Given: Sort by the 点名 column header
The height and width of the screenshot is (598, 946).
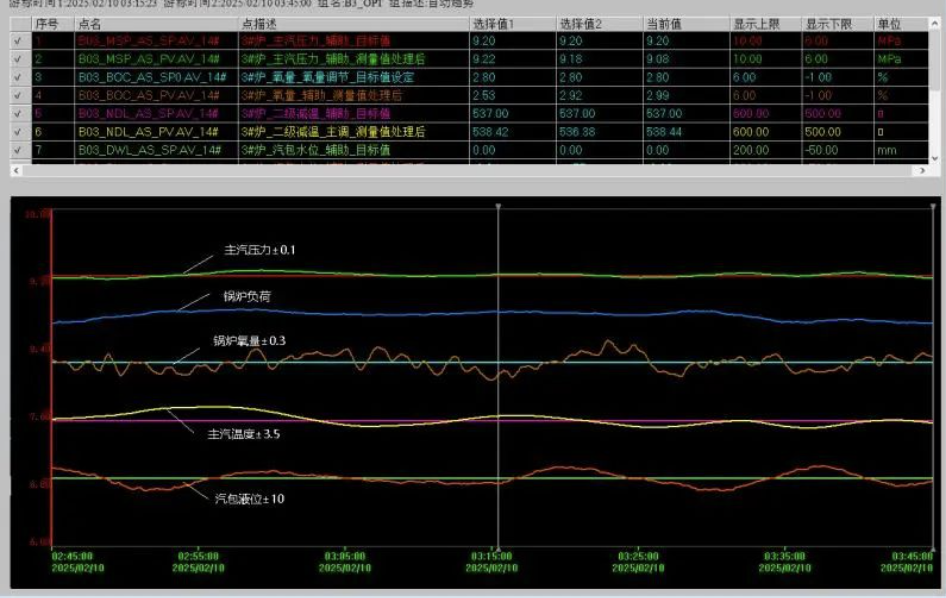Looking at the screenshot, I should (156, 24).
